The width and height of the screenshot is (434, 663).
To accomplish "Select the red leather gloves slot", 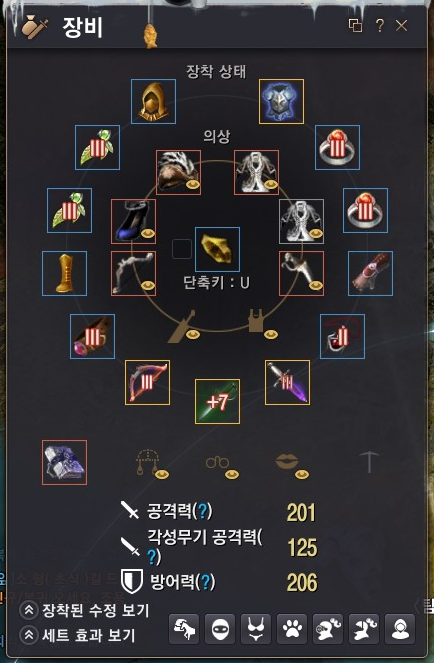I will [x=370, y=273].
